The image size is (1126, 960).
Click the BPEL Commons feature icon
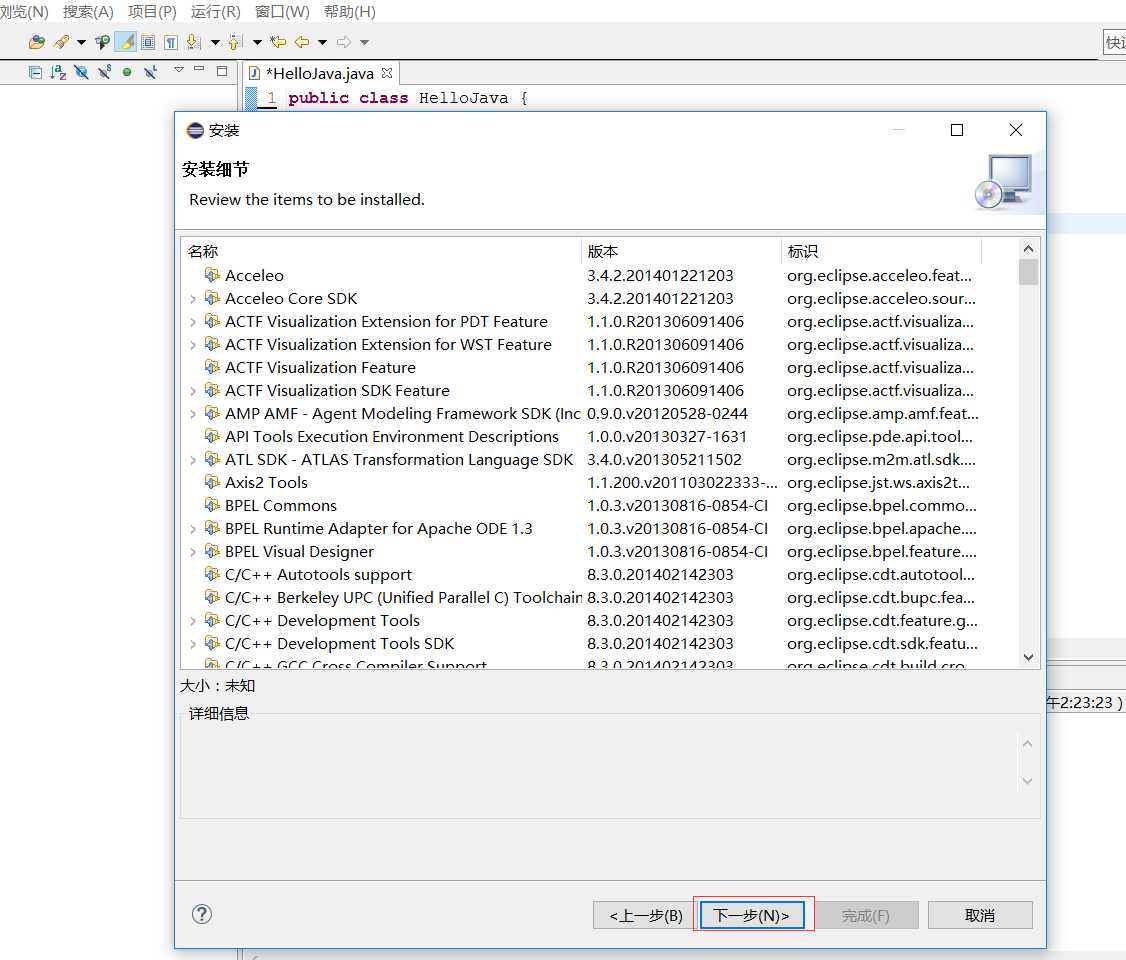pos(212,505)
